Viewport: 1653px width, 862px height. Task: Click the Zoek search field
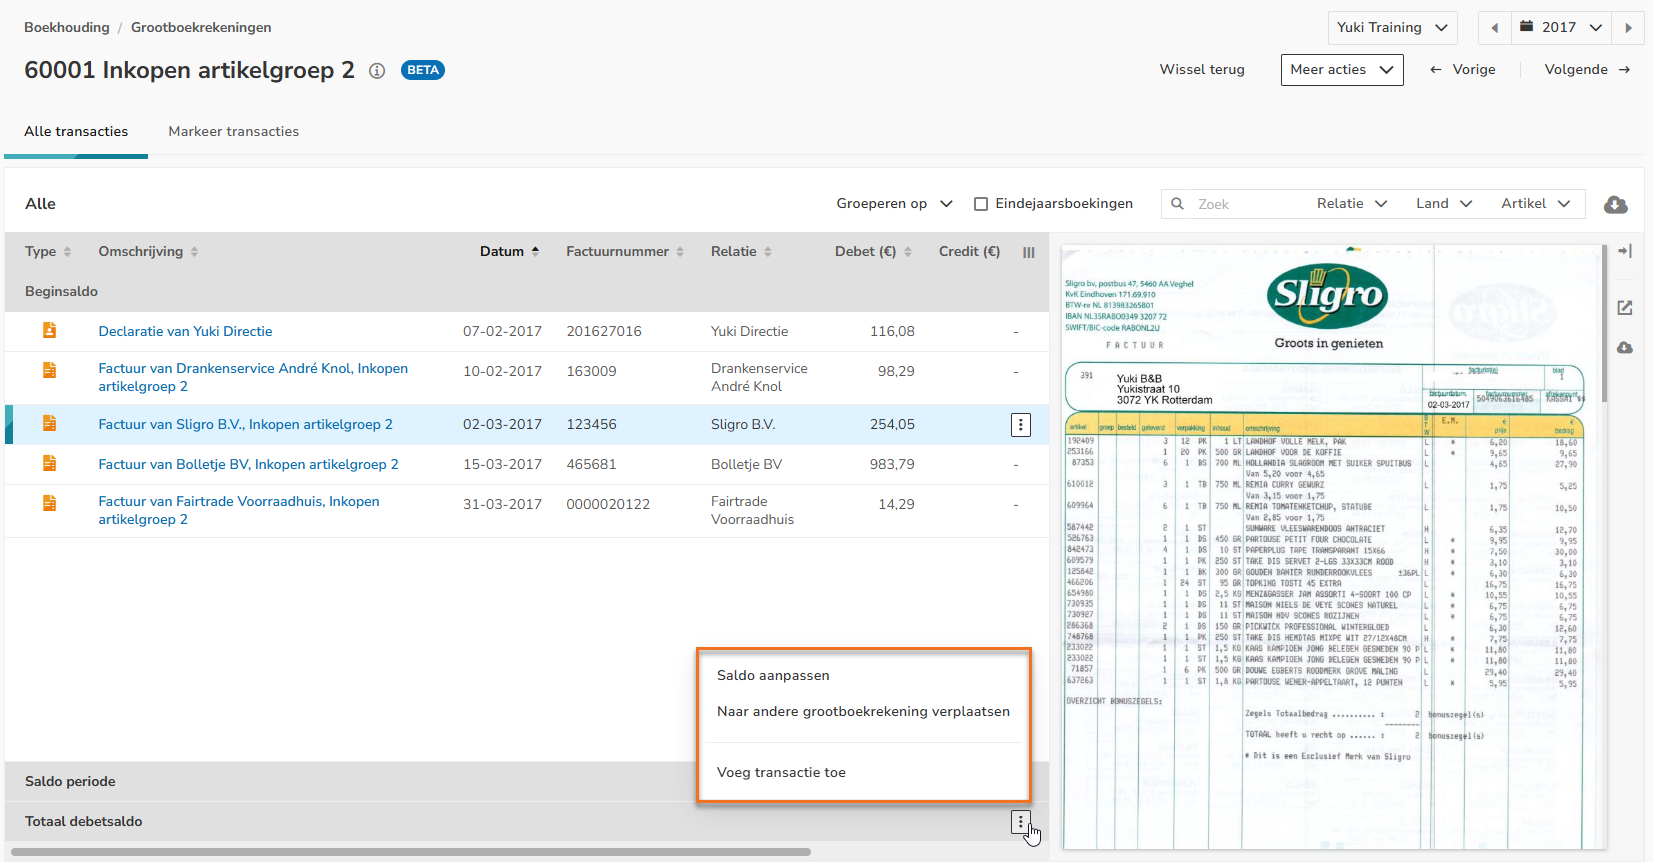pos(1240,204)
